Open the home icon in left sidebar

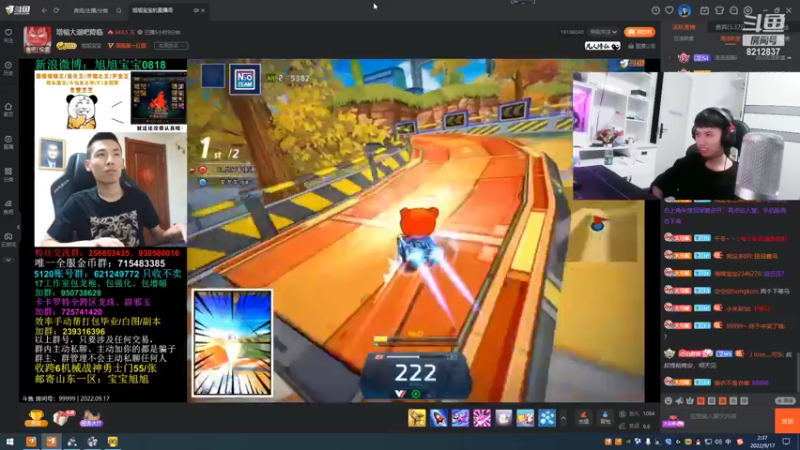[8, 109]
